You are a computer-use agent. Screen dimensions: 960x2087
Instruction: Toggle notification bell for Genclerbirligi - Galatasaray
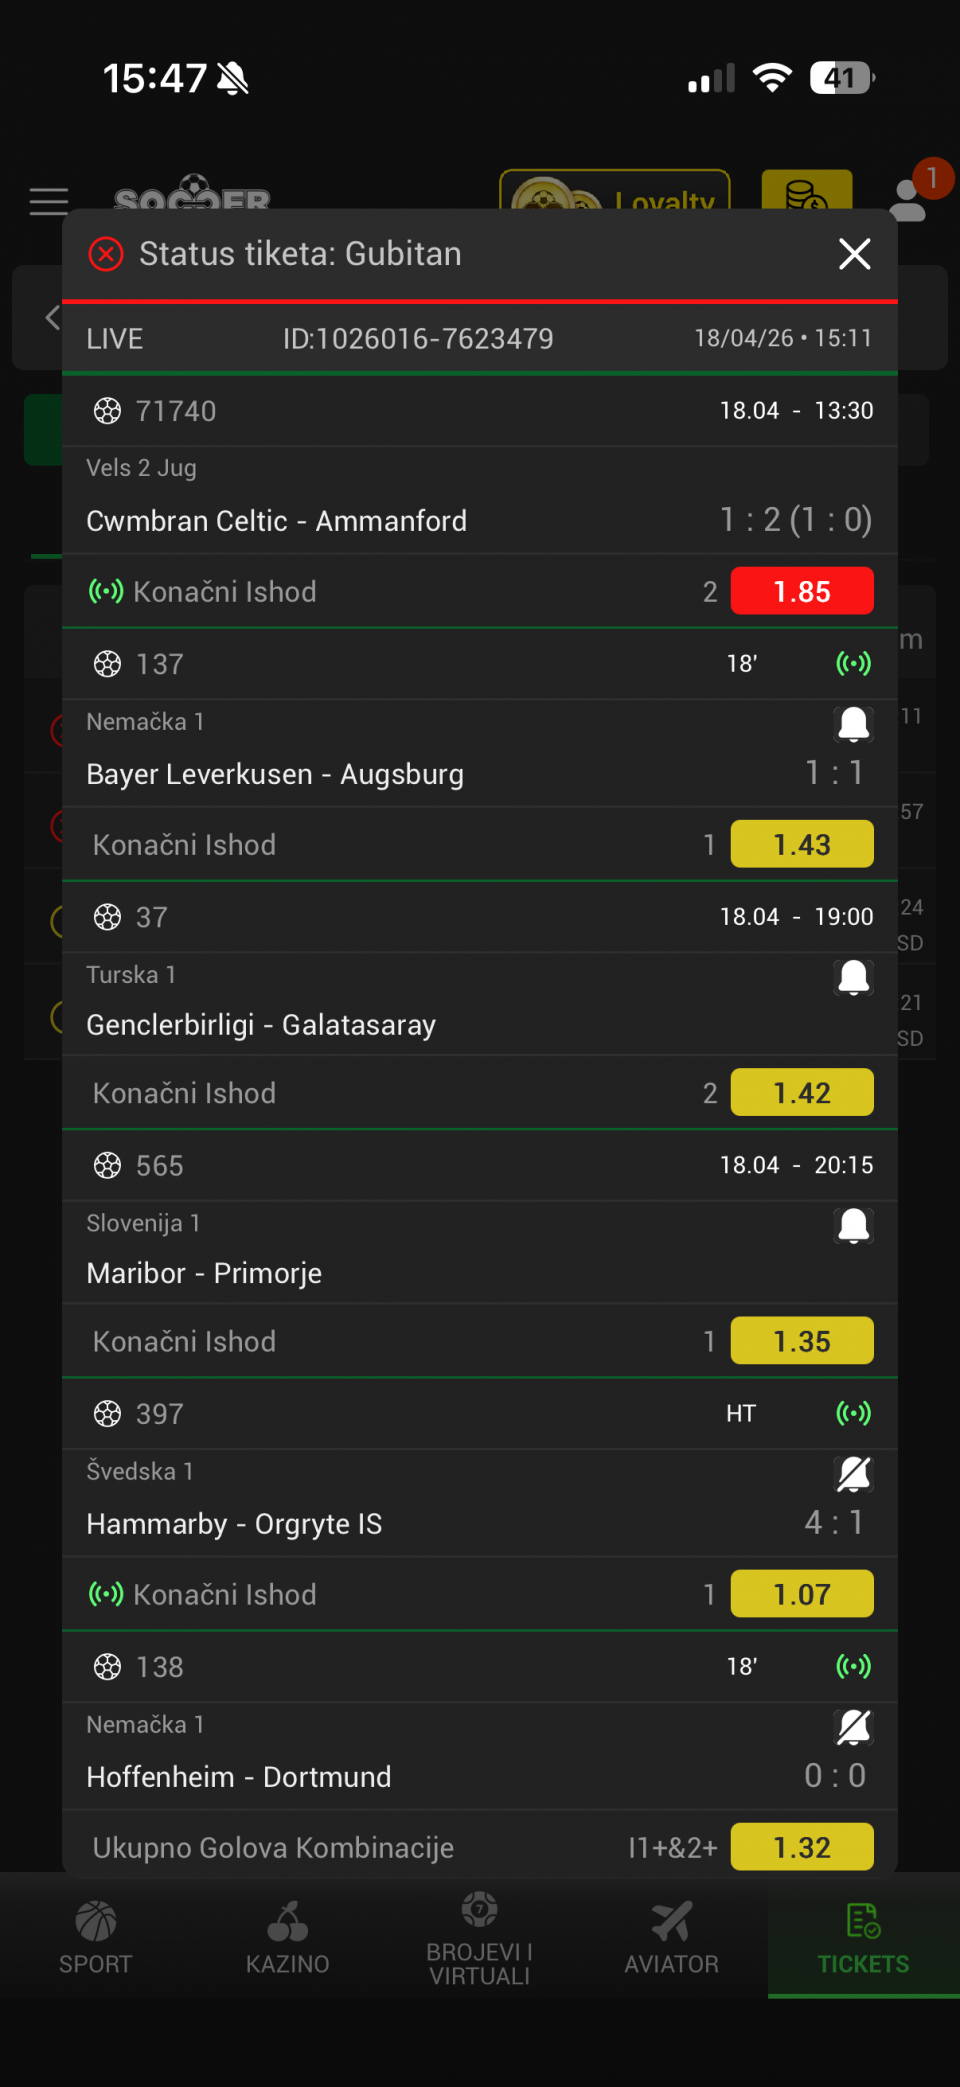pos(853,976)
